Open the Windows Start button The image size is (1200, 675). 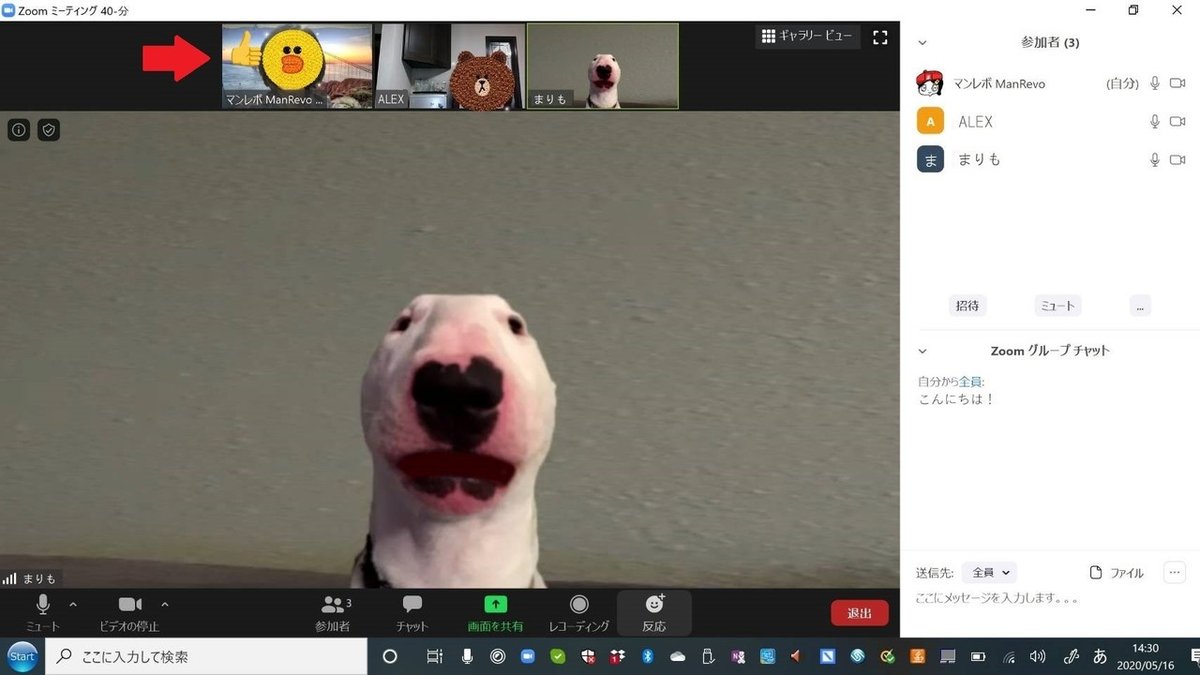pos(22,657)
